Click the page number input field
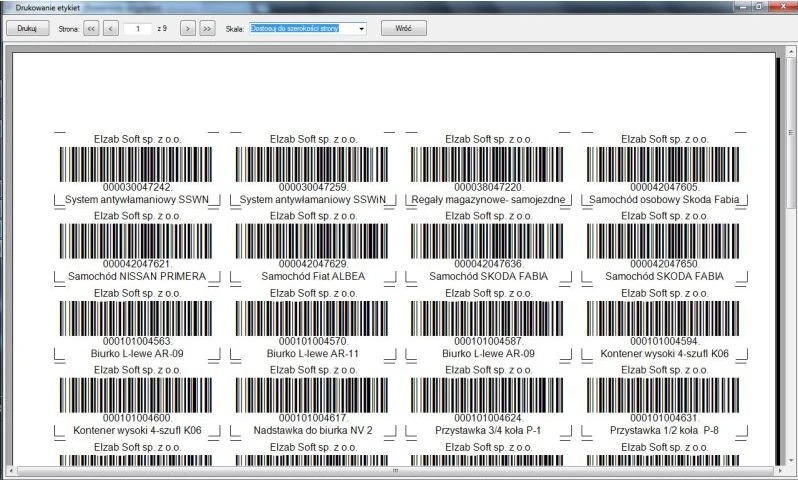This screenshot has height=481, width=798. [137, 29]
